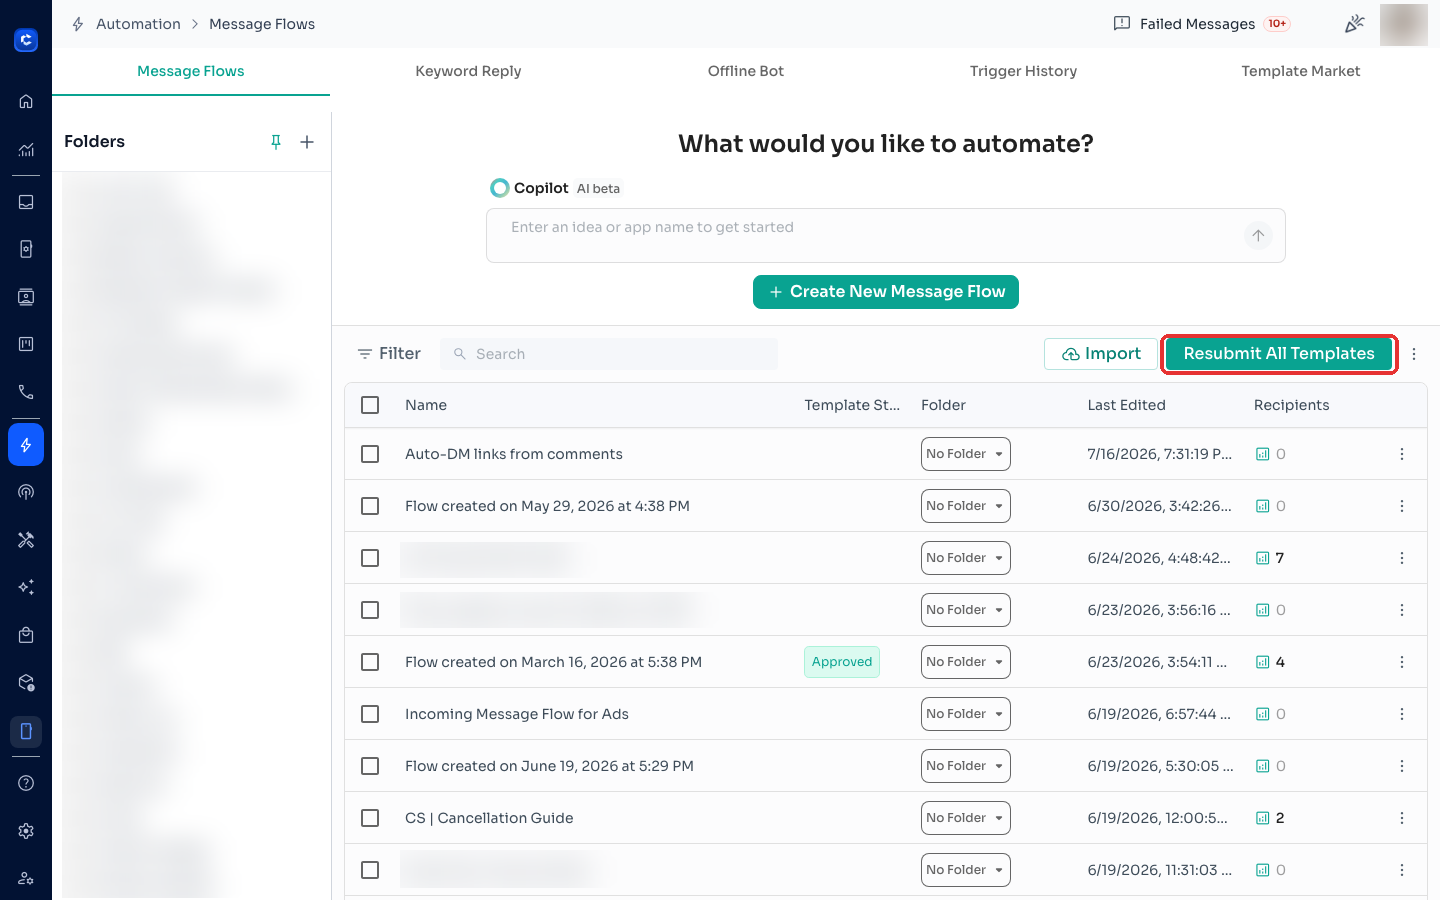
Task: Switch to the Keyword Reply tab
Action: pos(468,71)
